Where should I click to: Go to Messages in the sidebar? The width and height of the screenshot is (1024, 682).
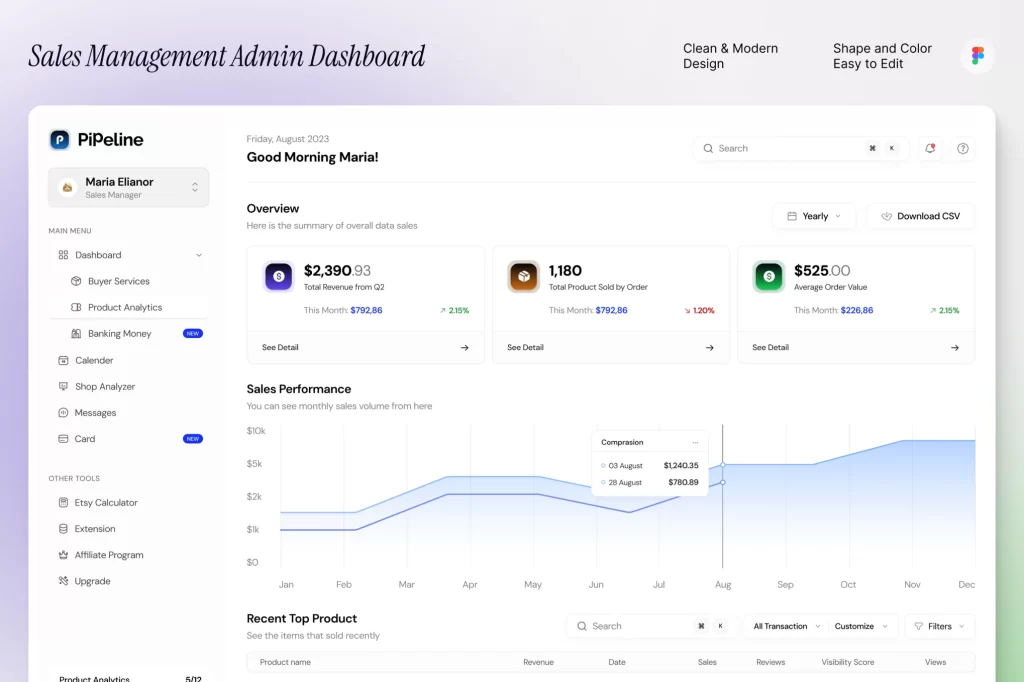point(95,412)
